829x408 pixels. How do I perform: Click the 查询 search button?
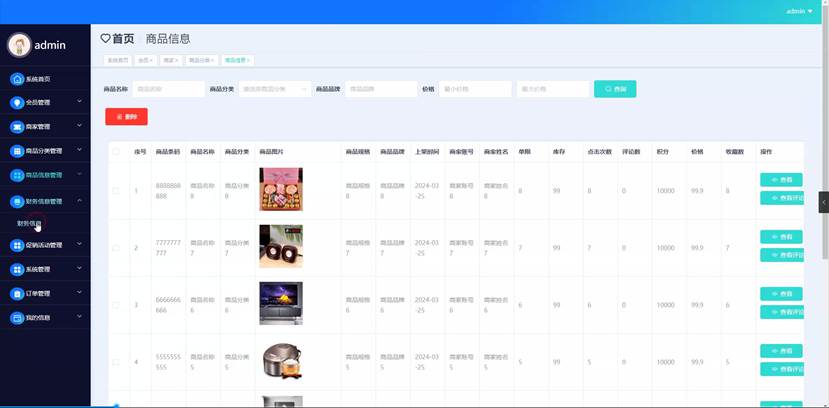point(615,89)
